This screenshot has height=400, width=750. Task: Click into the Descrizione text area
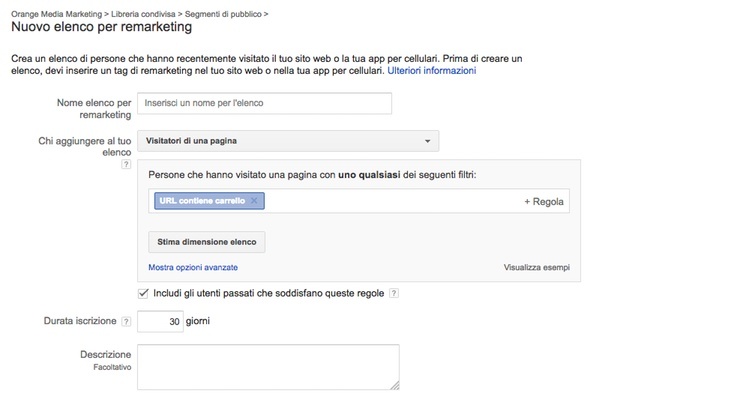(267, 367)
